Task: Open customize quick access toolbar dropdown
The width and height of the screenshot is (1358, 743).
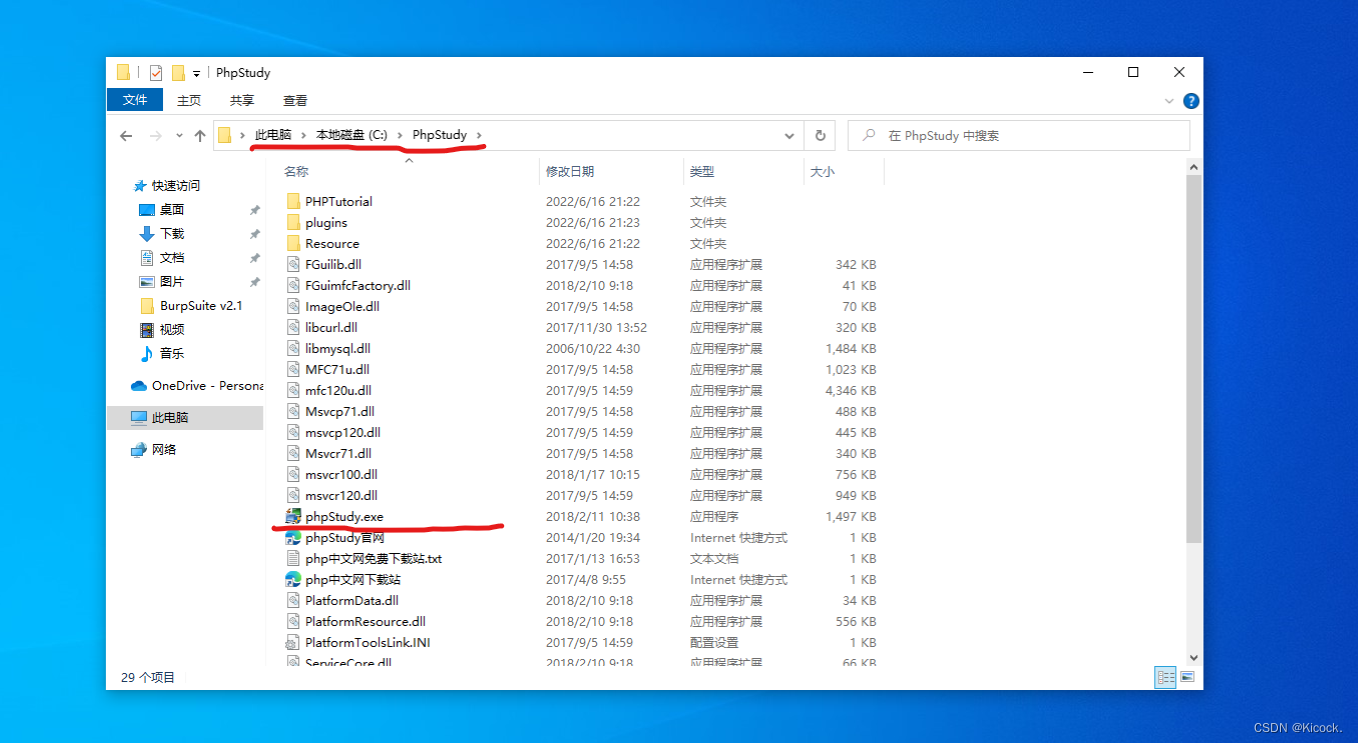Action: pos(197,73)
